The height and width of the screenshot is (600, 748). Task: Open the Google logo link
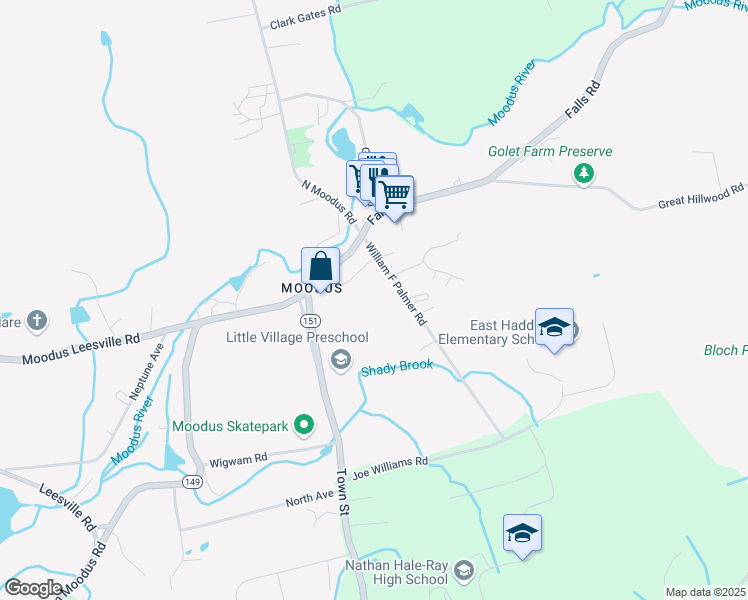point(33,588)
